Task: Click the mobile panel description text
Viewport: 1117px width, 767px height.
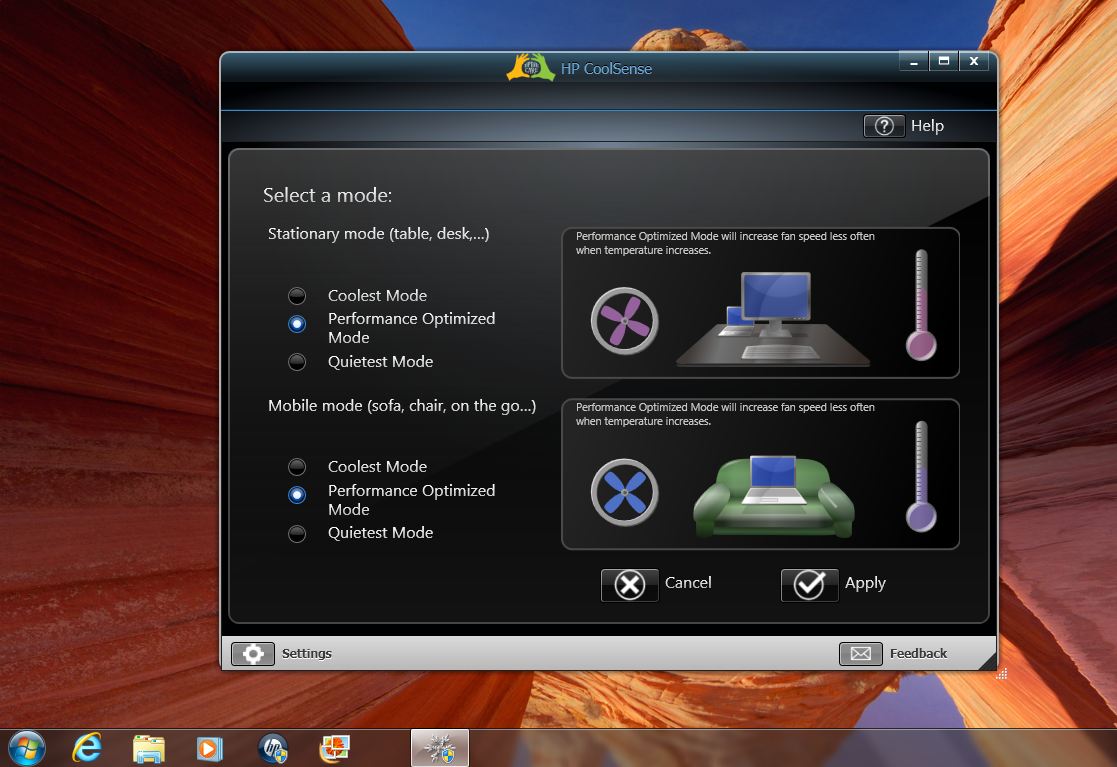Action: click(x=725, y=414)
